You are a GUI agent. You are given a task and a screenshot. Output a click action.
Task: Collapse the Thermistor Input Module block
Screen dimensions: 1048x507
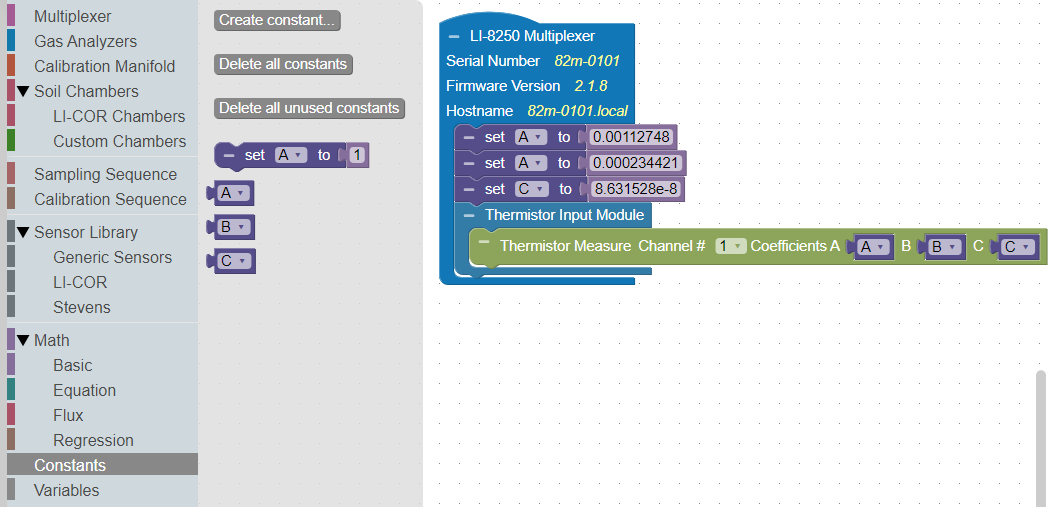[469, 215]
